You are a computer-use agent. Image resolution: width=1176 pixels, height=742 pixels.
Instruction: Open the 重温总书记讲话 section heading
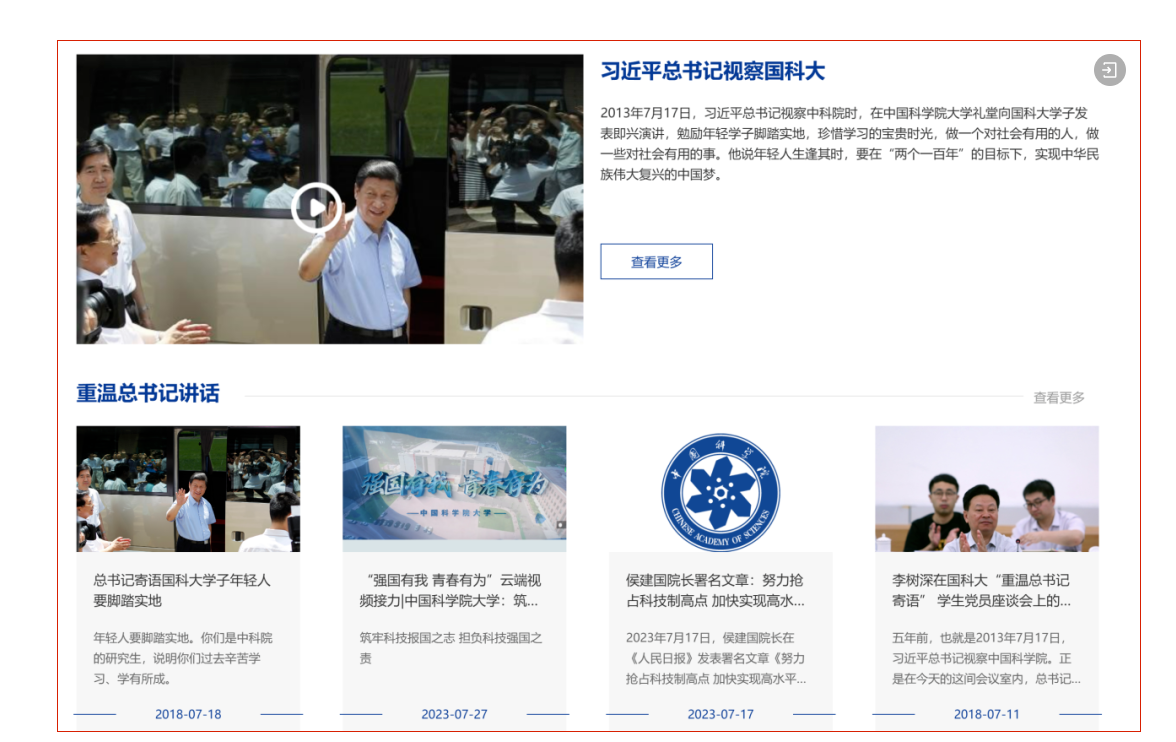(x=148, y=393)
